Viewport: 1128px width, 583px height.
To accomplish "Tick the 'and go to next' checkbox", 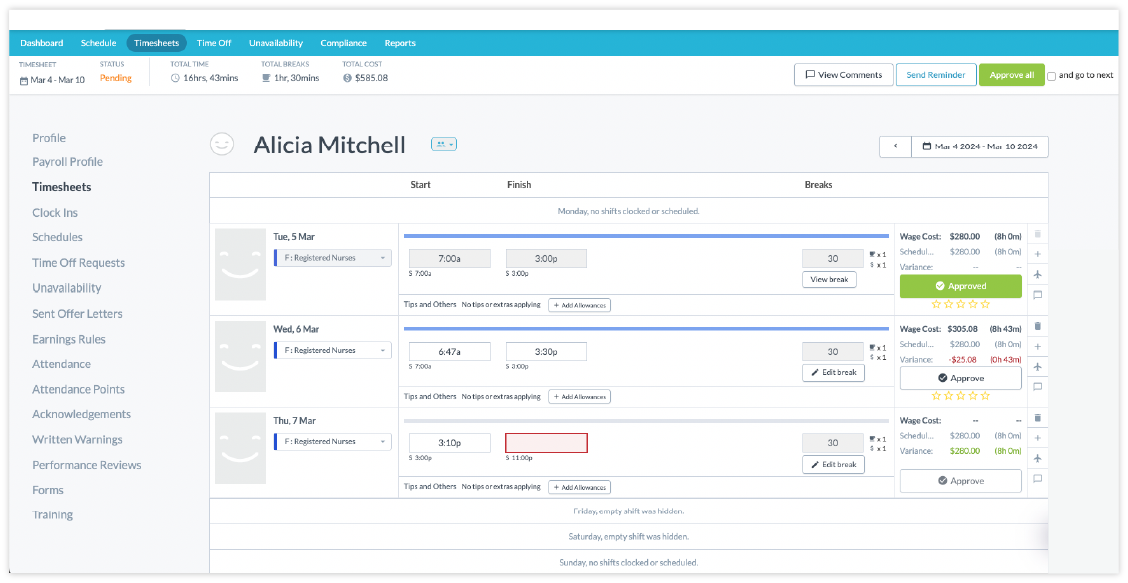I will (x=1051, y=76).
